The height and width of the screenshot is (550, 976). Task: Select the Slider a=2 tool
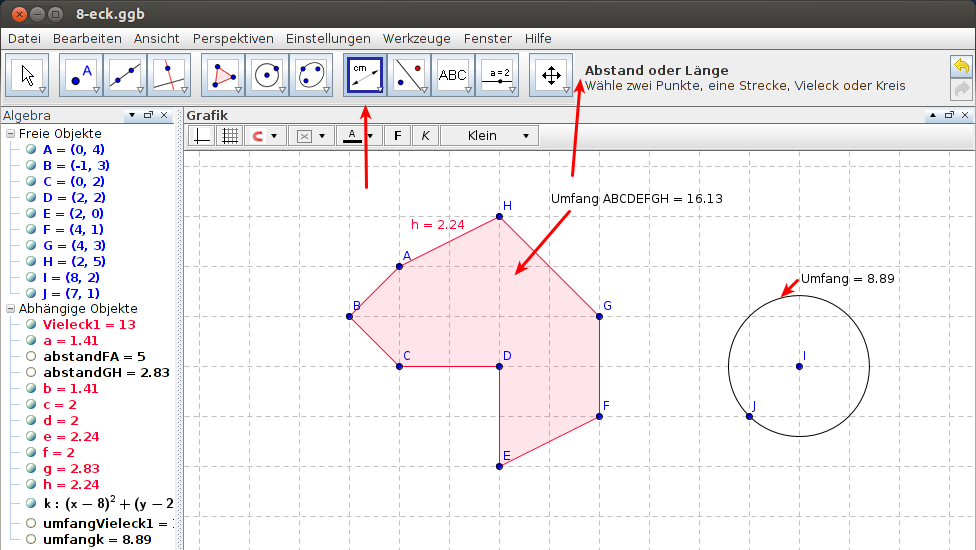click(497, 75)
